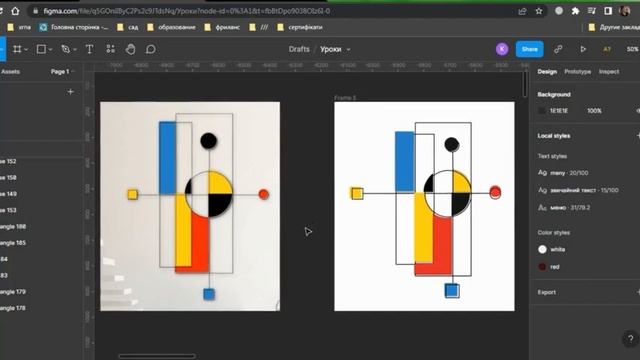Screen dimensions: 640x360
Task: Open the Resources tool
Action: coord(111,49)
